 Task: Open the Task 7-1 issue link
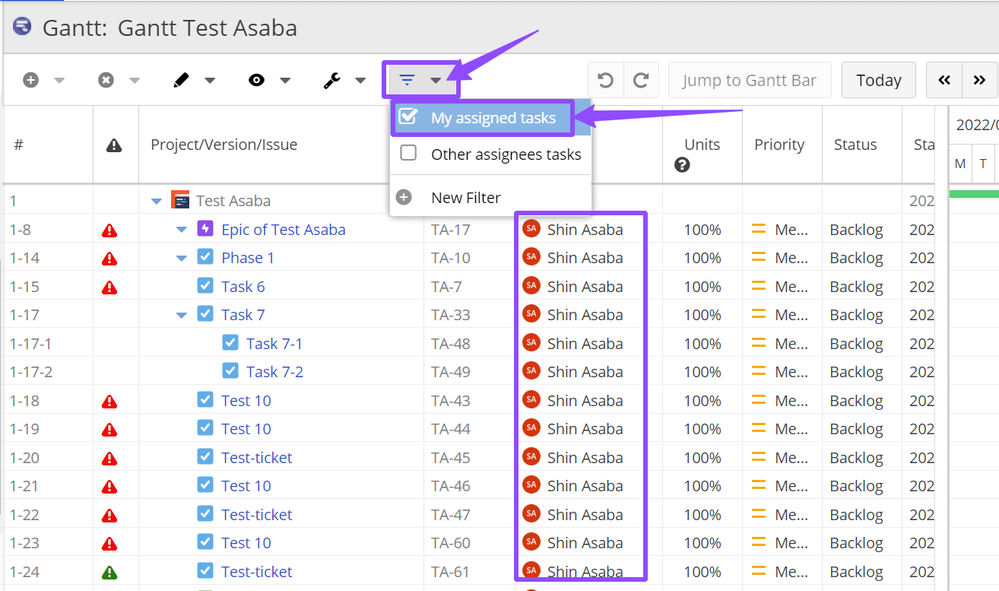click(275, 344)
